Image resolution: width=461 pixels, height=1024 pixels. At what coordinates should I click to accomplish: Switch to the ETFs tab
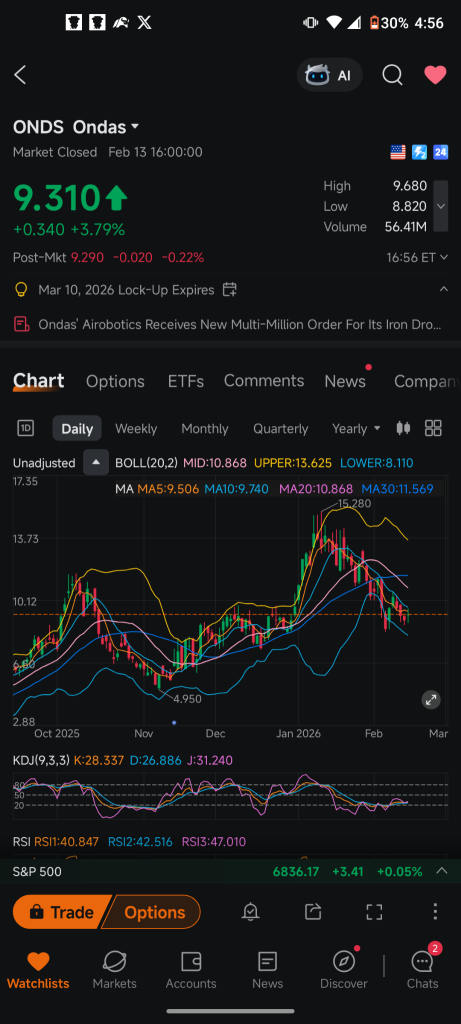(185, 381)
